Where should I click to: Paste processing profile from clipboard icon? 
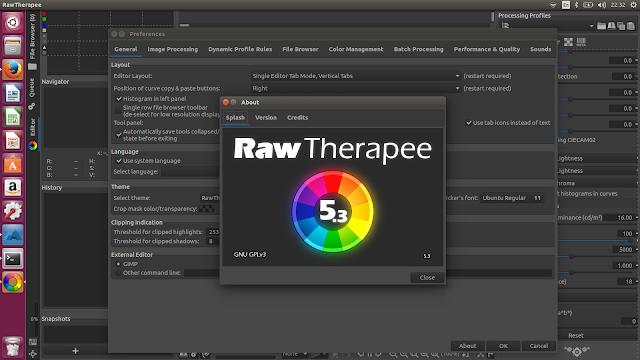coord(631,26)
